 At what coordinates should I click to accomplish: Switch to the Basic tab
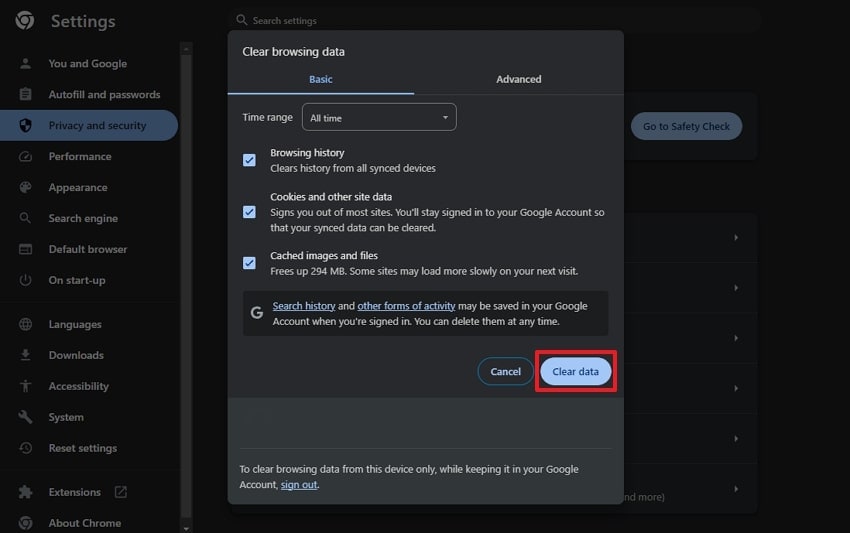[x=321, y=80]
